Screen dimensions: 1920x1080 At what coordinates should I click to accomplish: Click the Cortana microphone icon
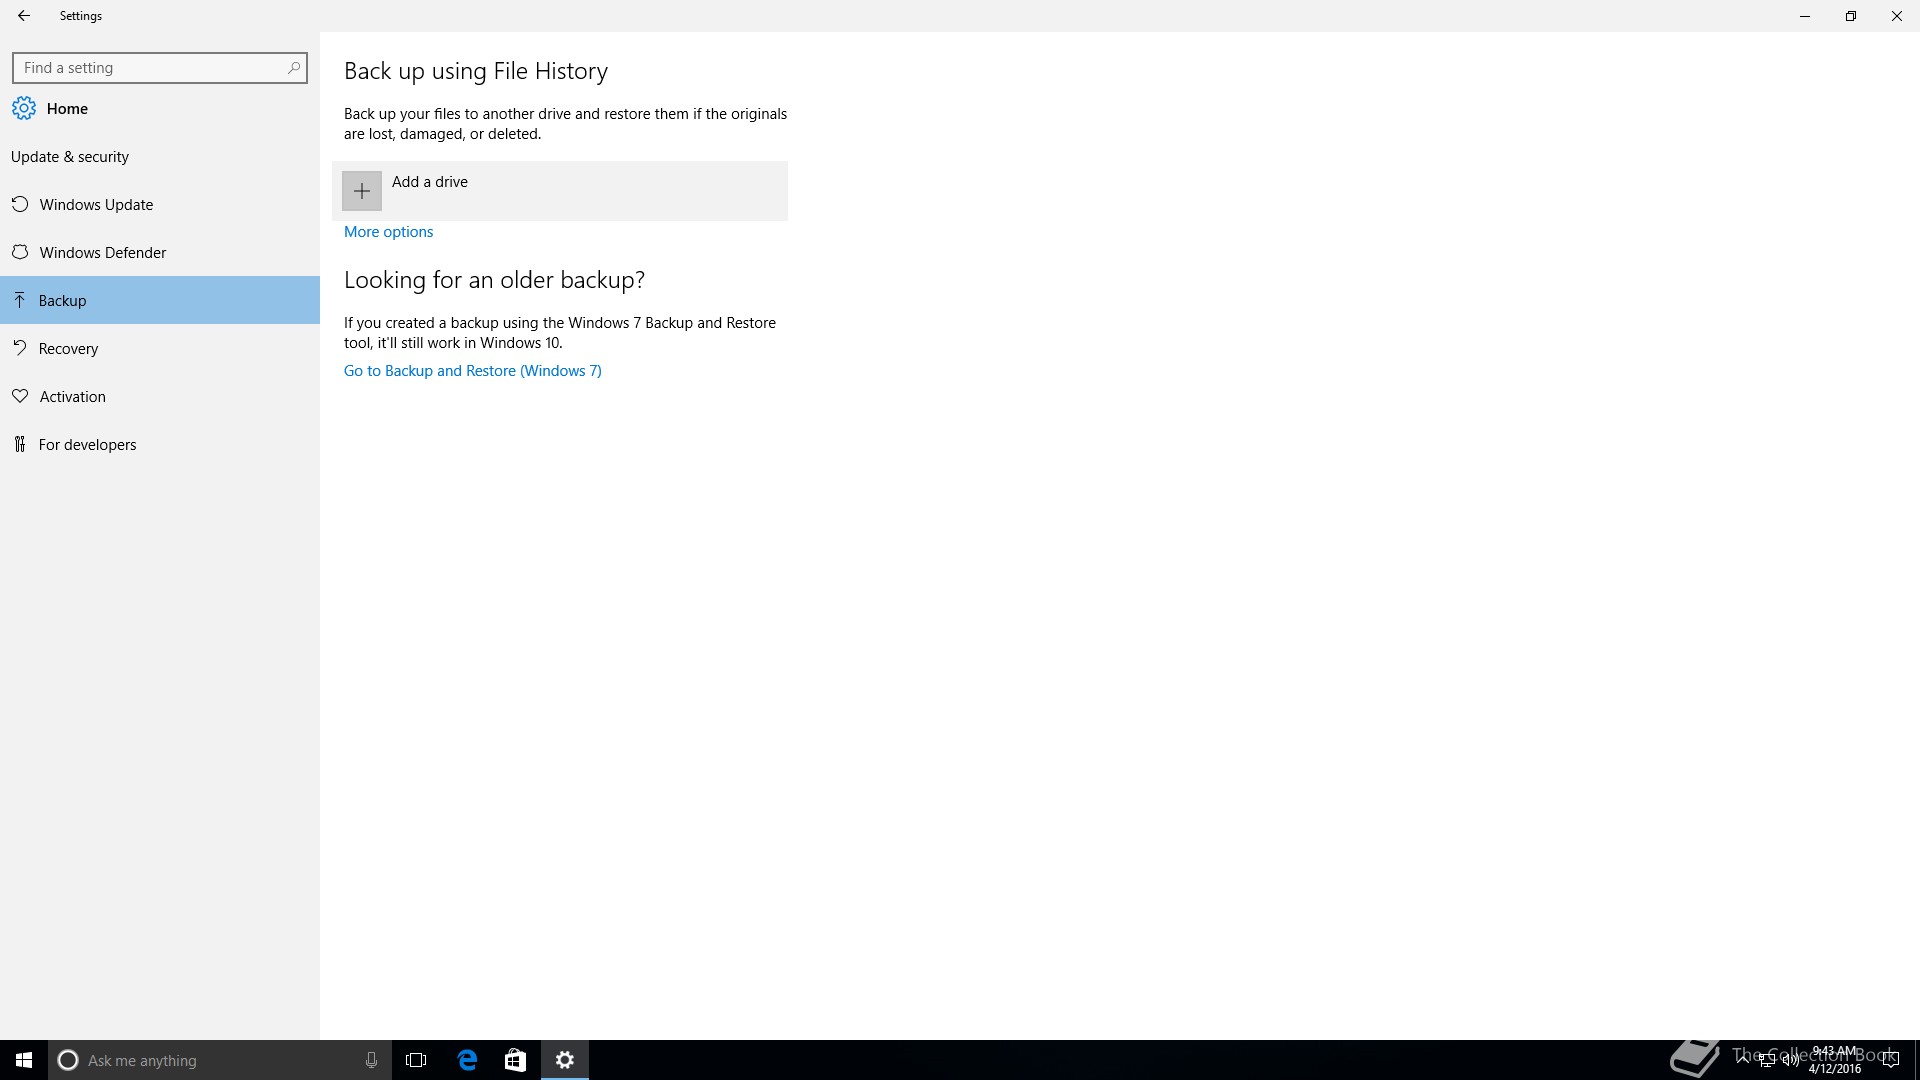pos(371,1060)
